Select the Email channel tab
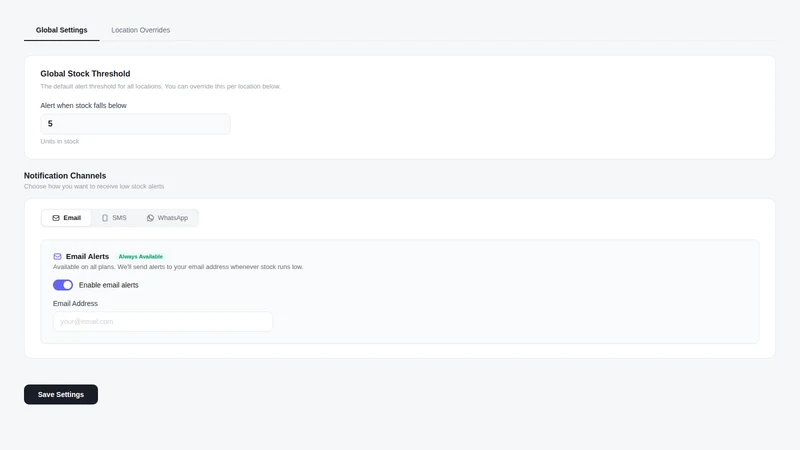Screen dimensions: 800x450 (x=66, y=218)
